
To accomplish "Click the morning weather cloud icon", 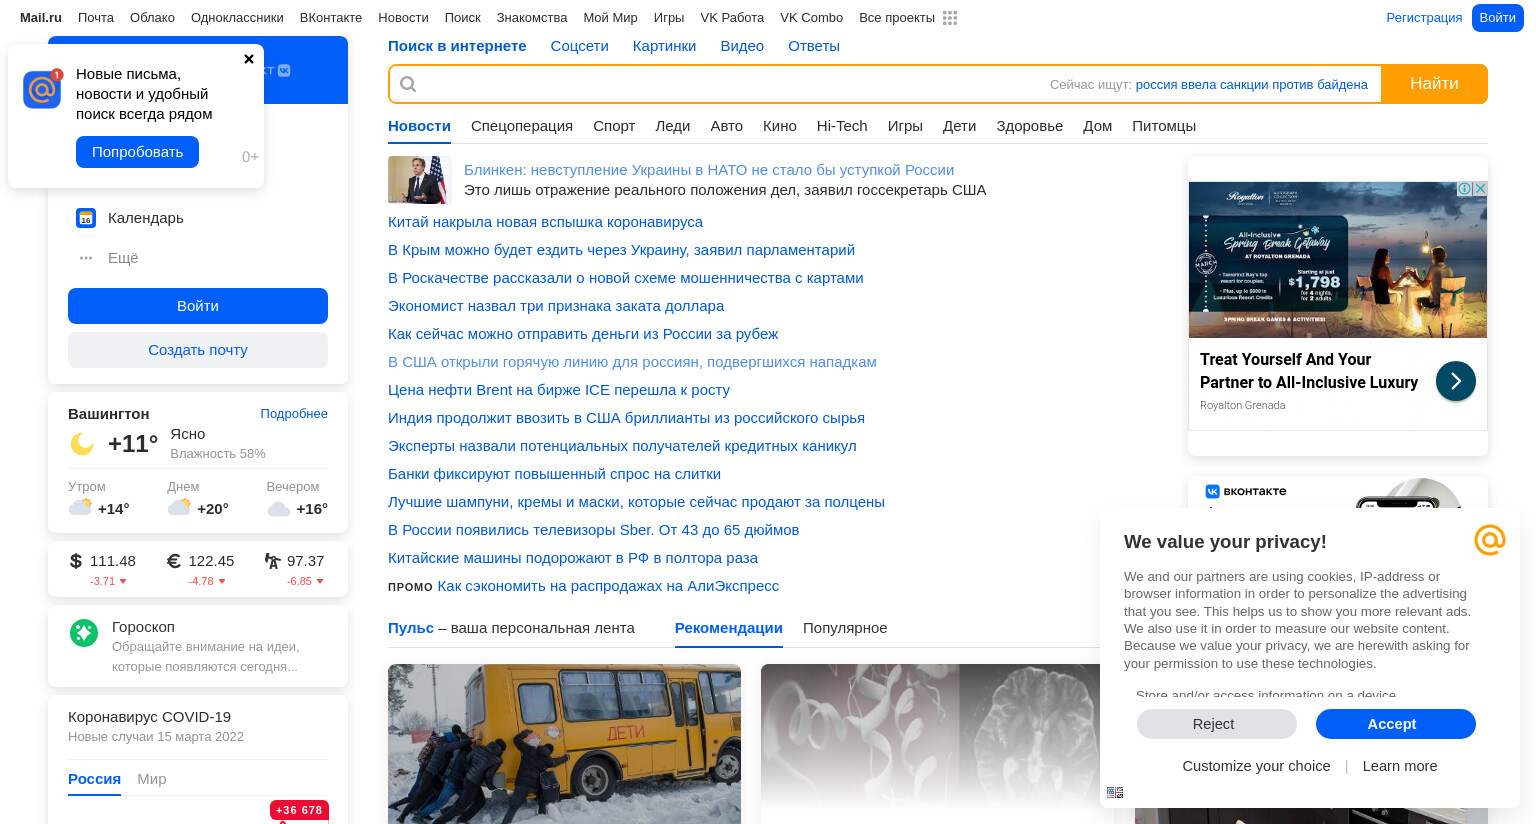I will coord(80,507).
